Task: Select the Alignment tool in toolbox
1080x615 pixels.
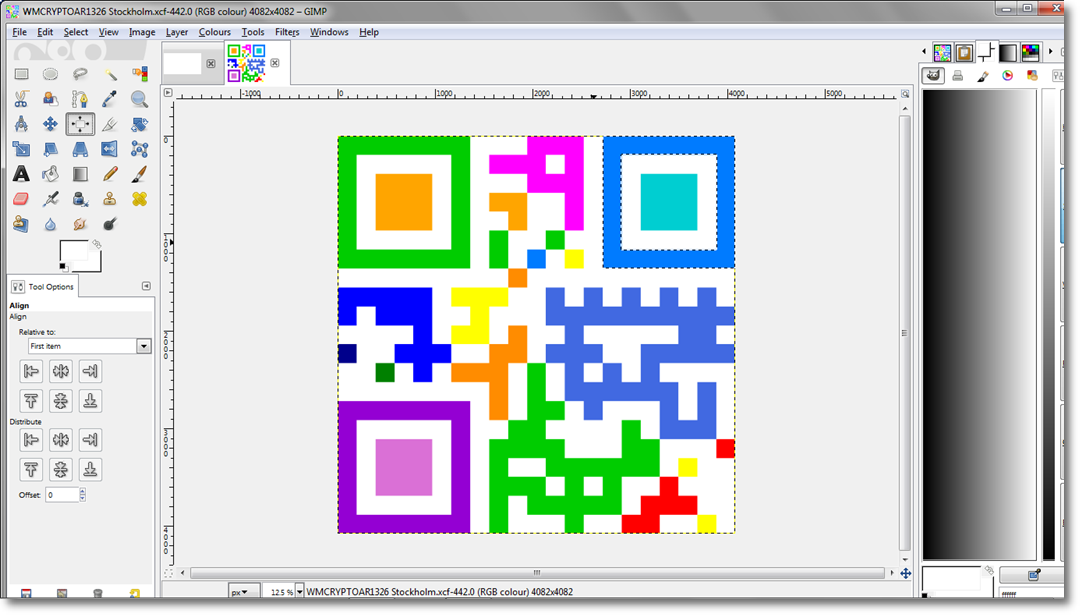Action: tap(80, 124)
